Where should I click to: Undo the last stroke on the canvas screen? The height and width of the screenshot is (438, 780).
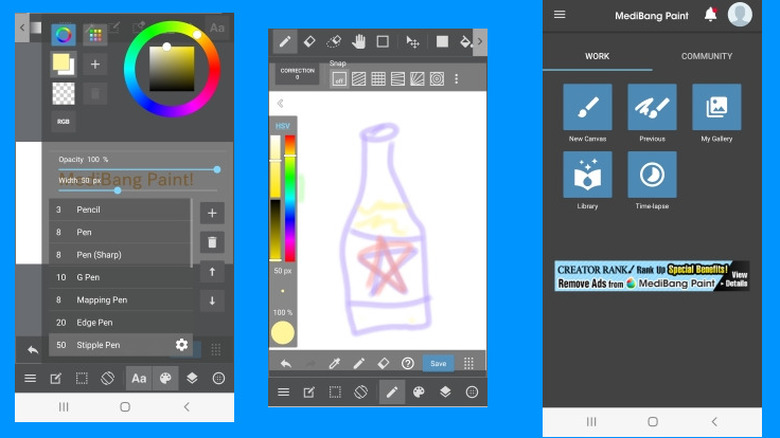coord(286,364)
